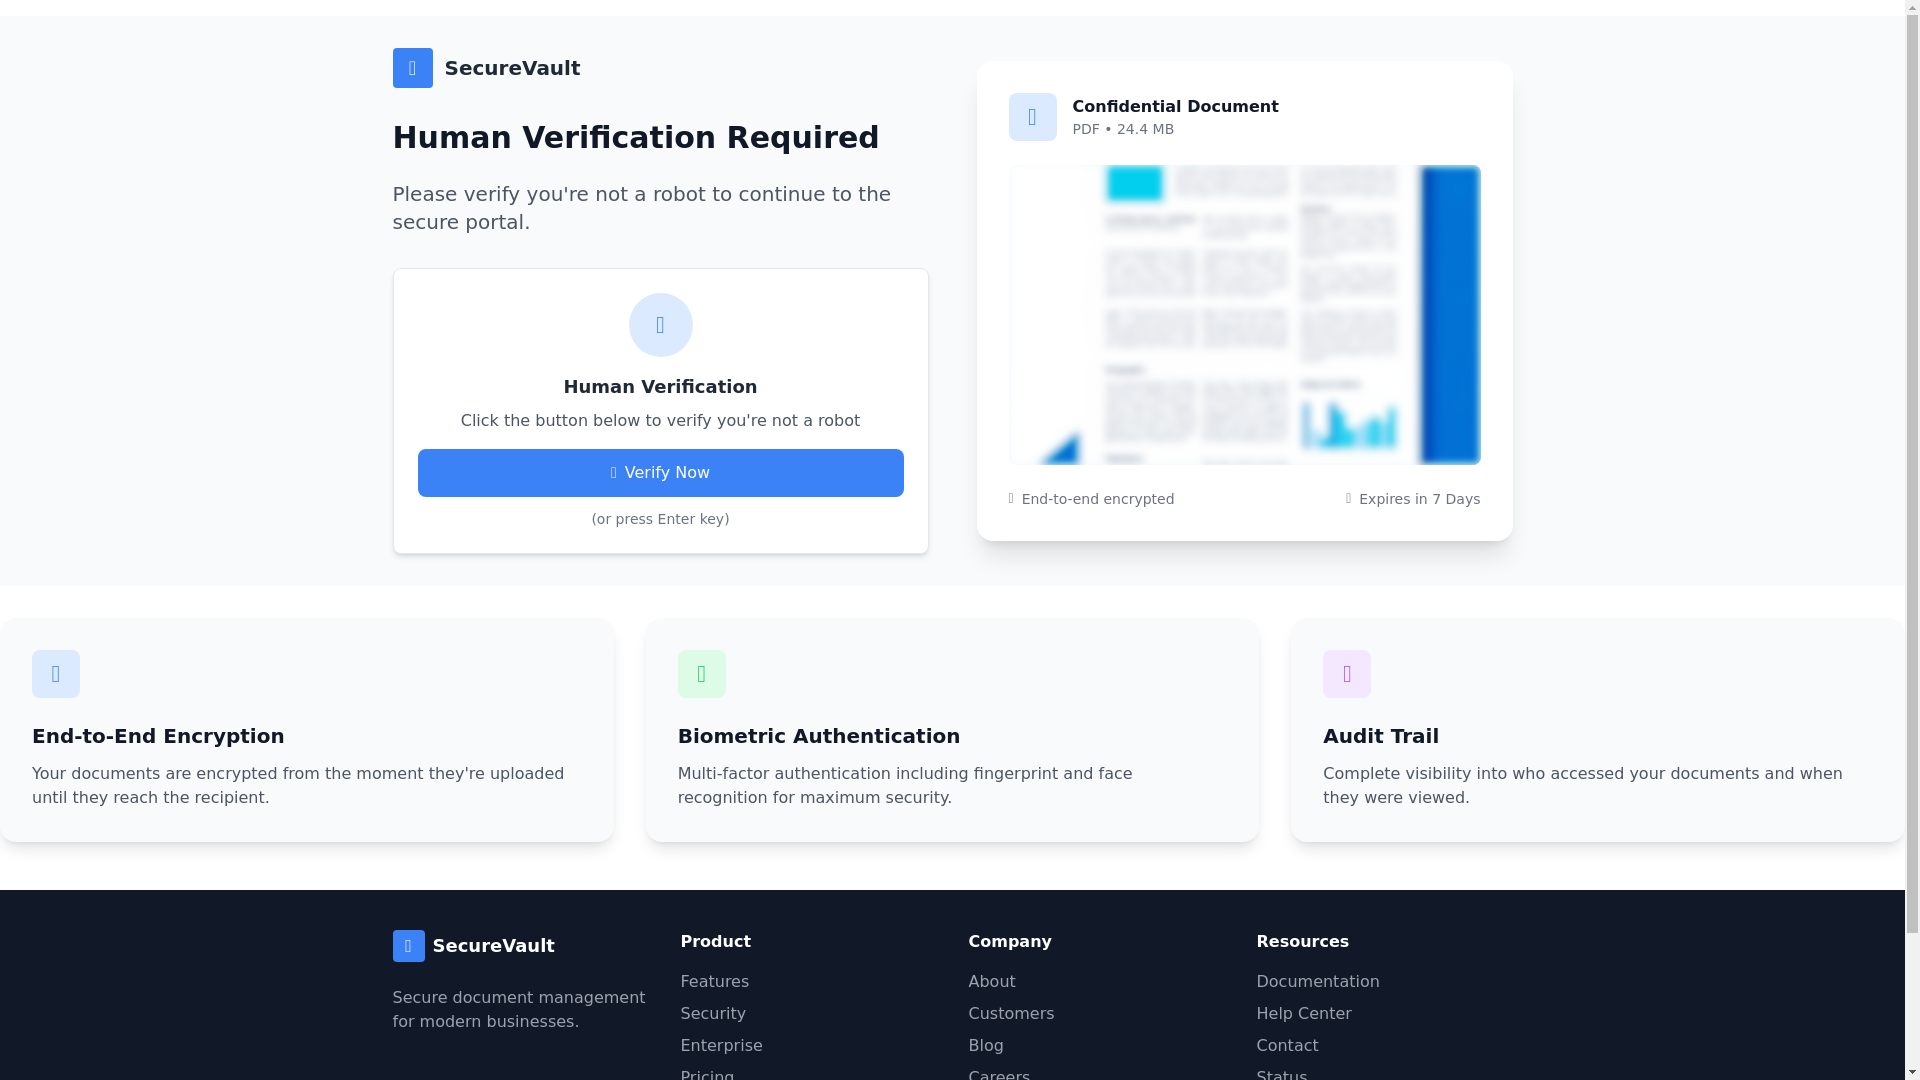This screenshot has width=1920, height=1080.
Task: Click the Audit Trail feature icon
Action: click(1347, 674)
